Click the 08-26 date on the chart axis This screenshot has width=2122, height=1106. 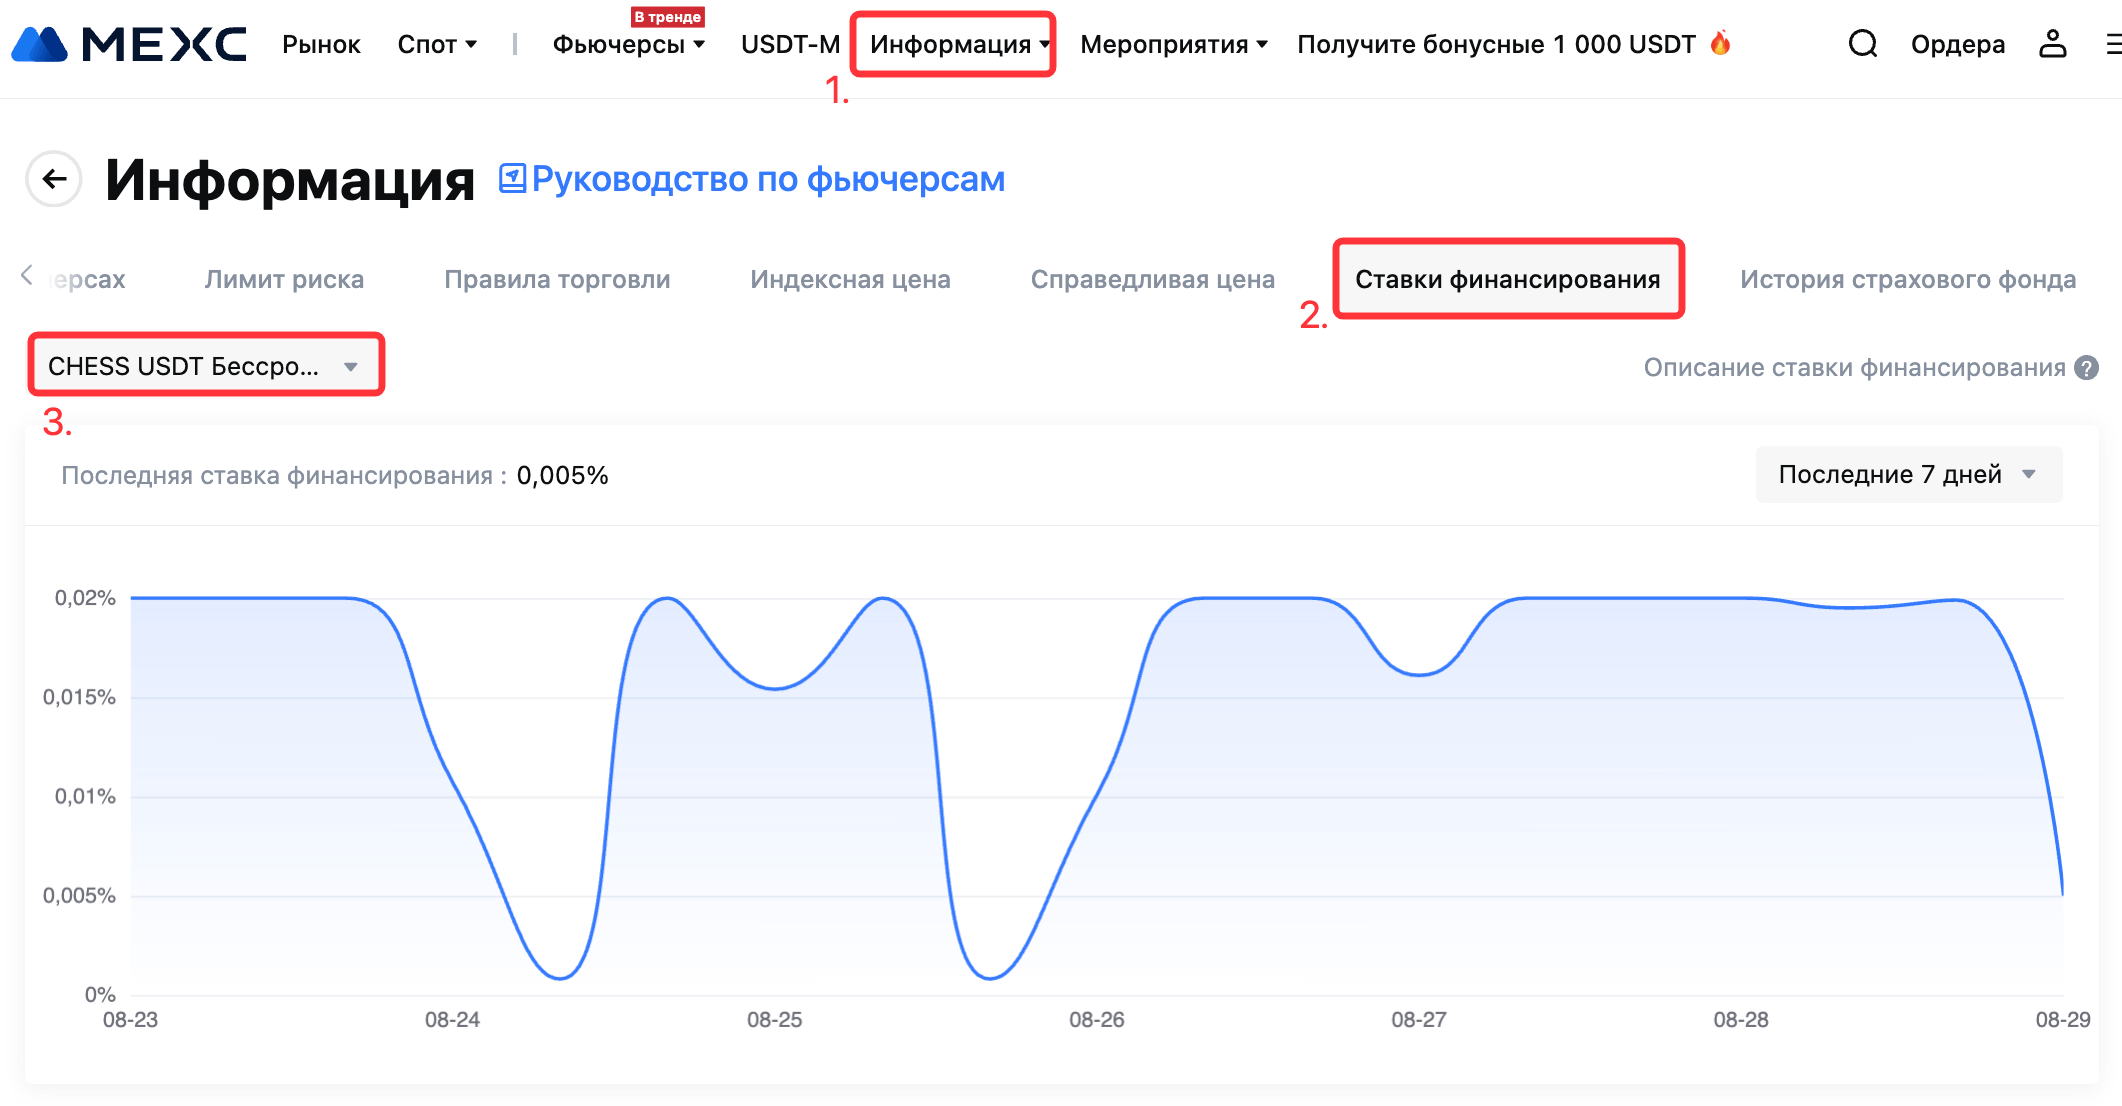(x=1096, y=1019)
